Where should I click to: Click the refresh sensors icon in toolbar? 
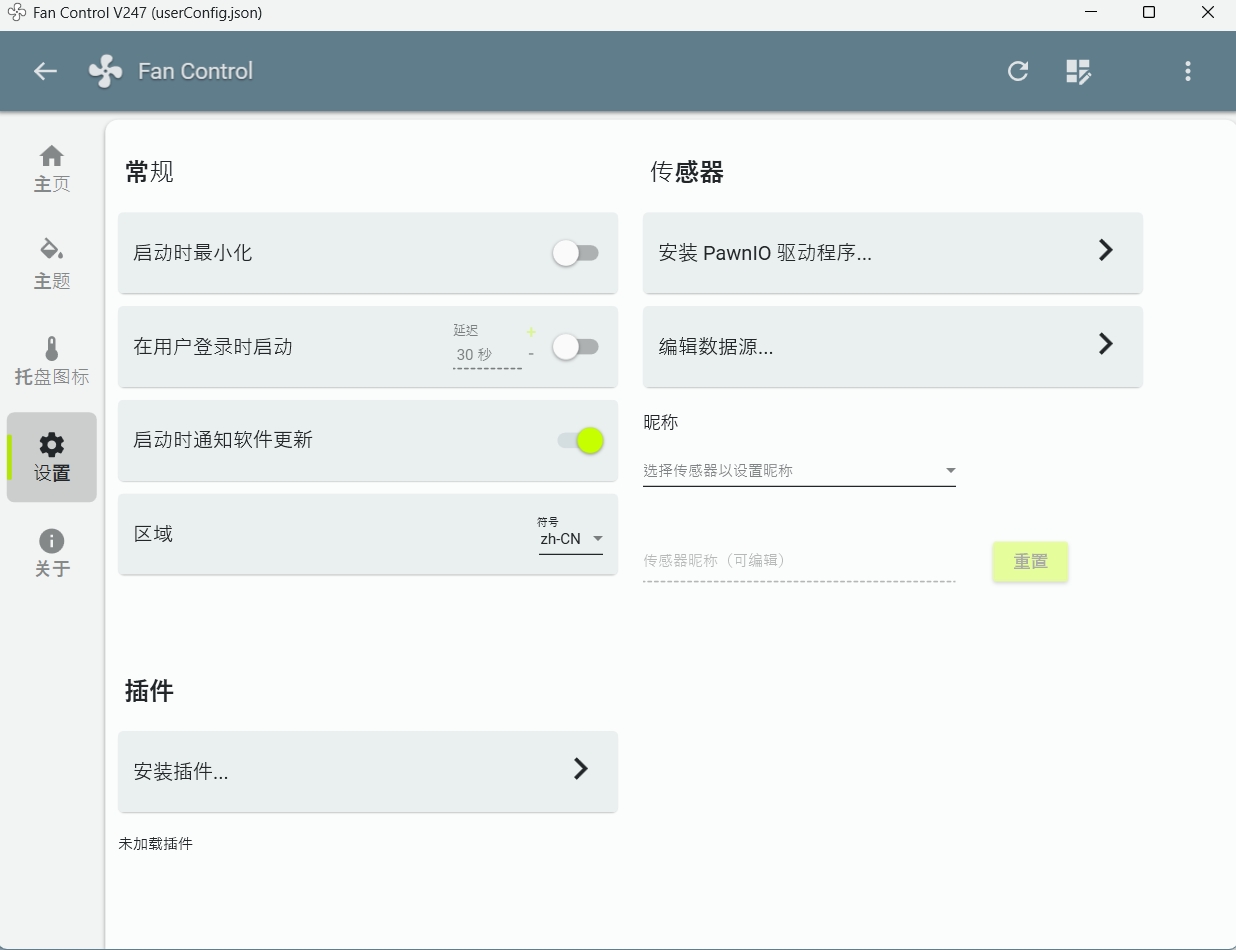[1018, 71]
